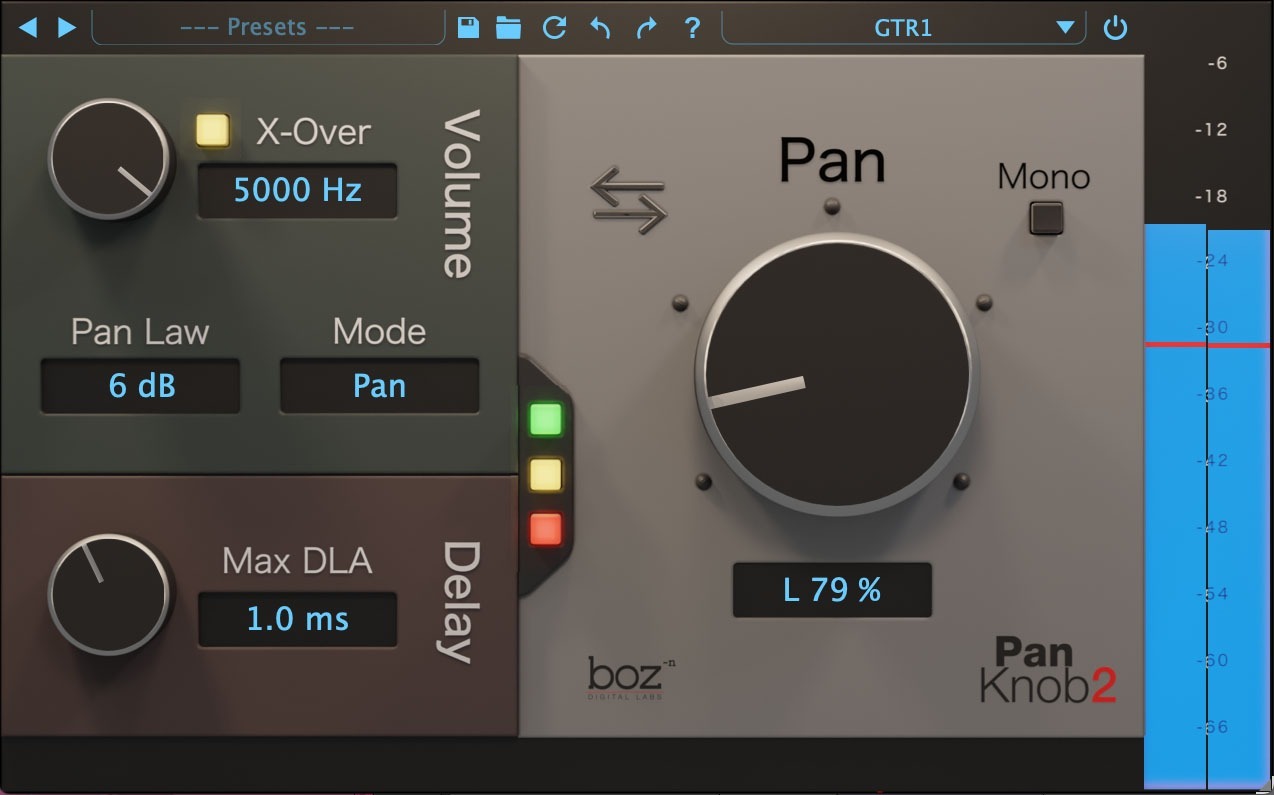The height and width of the screenshot is (795, 1274).
Task: Open the Mode dropdown showing Pan
Action: tap(380, 385)
